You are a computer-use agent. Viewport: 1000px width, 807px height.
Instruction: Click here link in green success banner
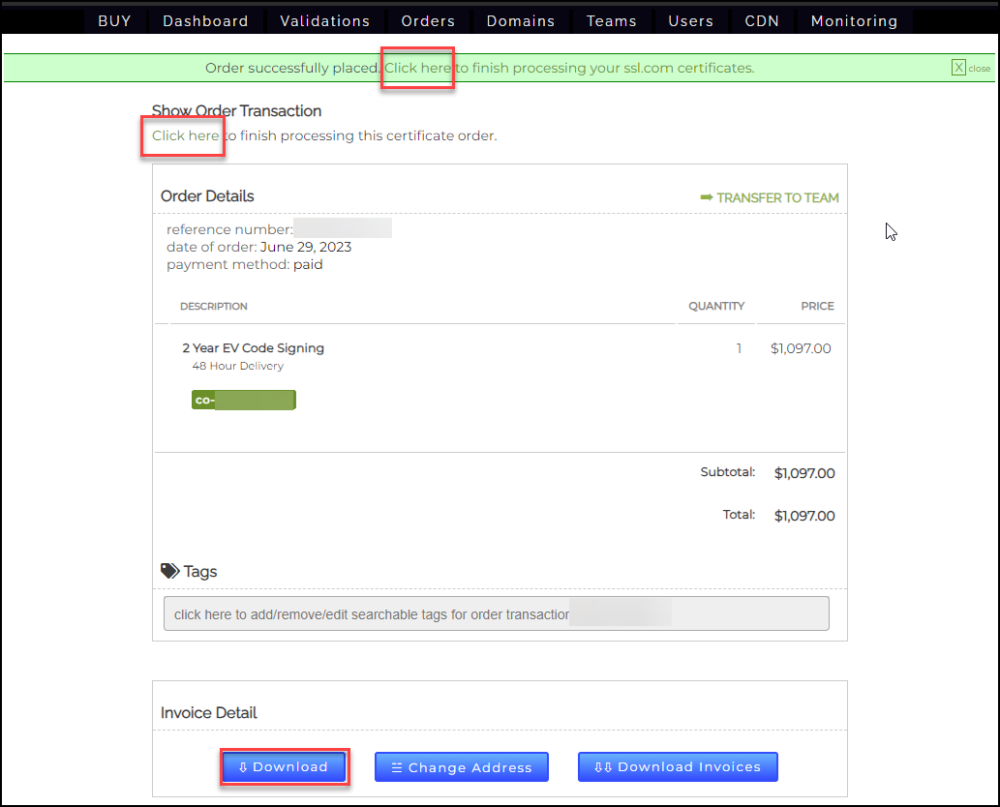click(418, 68)
